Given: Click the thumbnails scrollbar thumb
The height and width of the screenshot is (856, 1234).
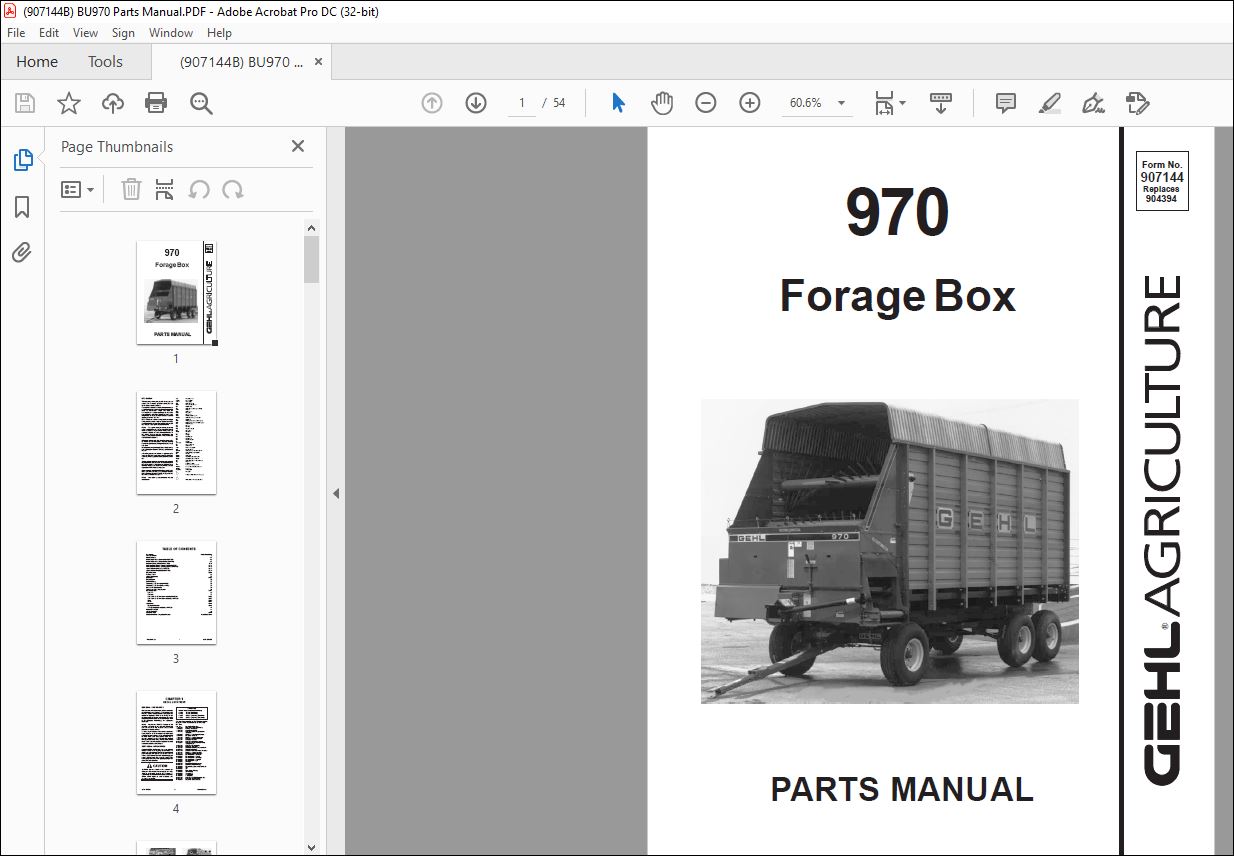Looking at the screenshot, I should click(311, 260).
